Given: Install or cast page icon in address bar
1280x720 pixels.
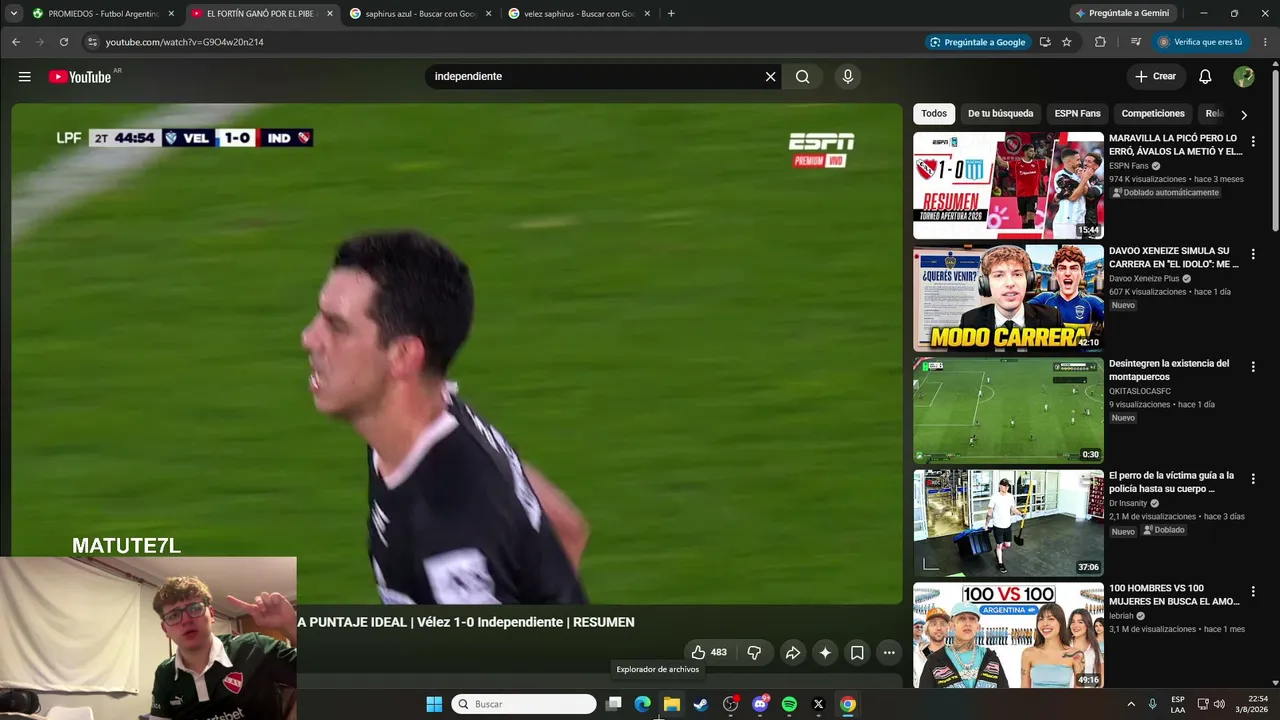Looking at the screenshot, I should pos(1045,42).
